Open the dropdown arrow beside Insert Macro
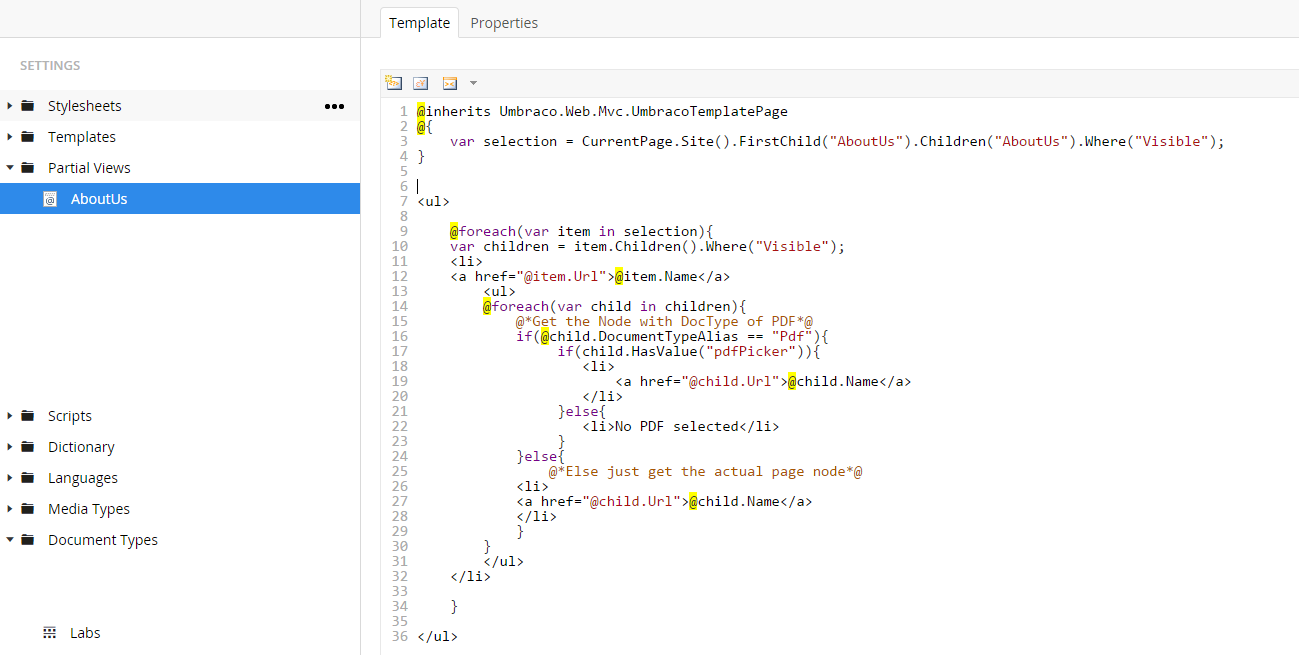Image resolution: width=1299 pixels, height=655 pixels. [473, 83]
